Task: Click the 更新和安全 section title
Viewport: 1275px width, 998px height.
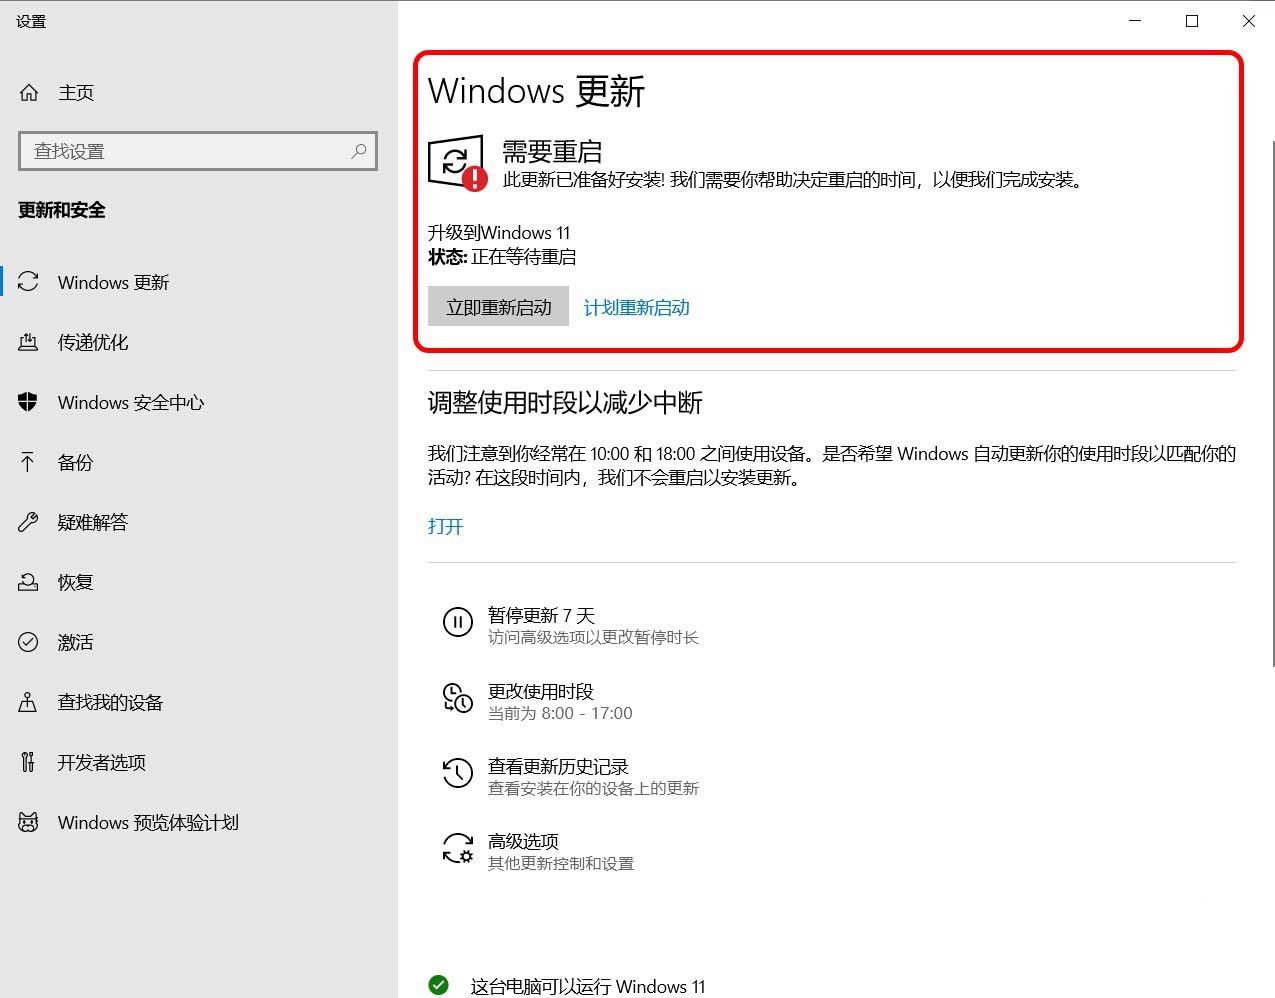Action: 62,210
